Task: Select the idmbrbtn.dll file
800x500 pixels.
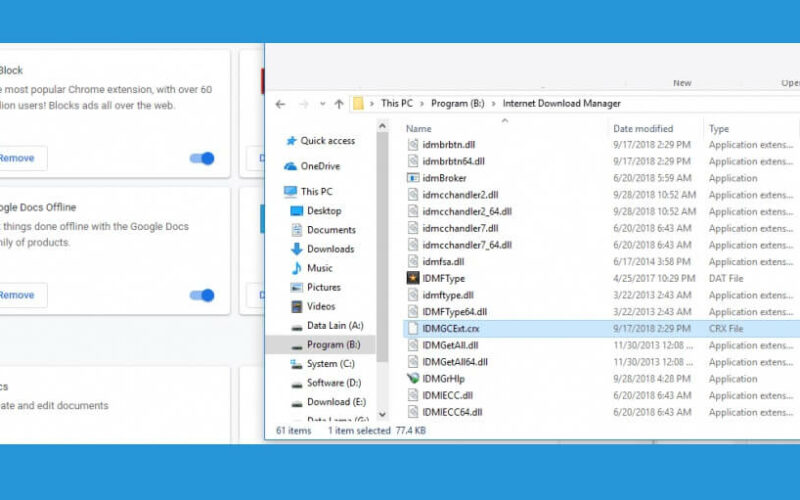Action: (x=448, y=145)
